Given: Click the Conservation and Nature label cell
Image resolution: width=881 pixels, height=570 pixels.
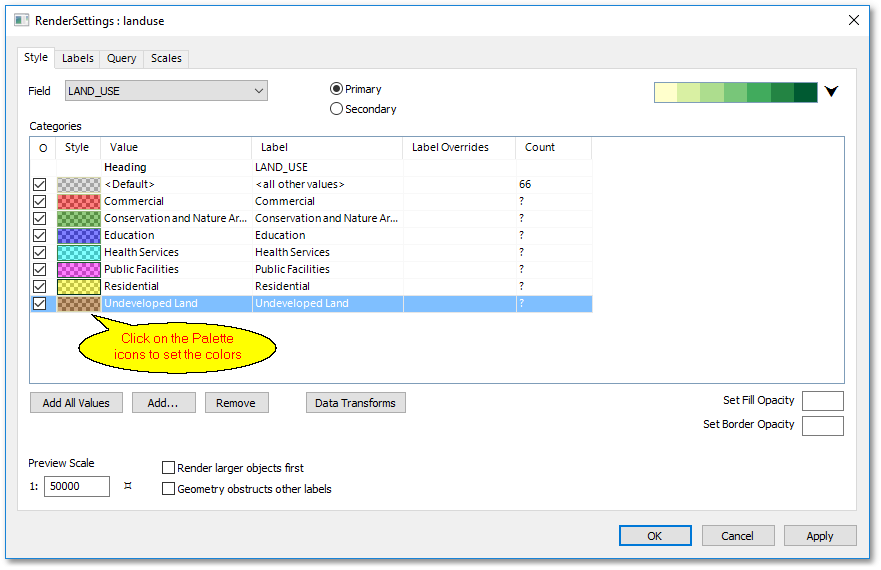Looking at the screenshot, I should point(328,218).
